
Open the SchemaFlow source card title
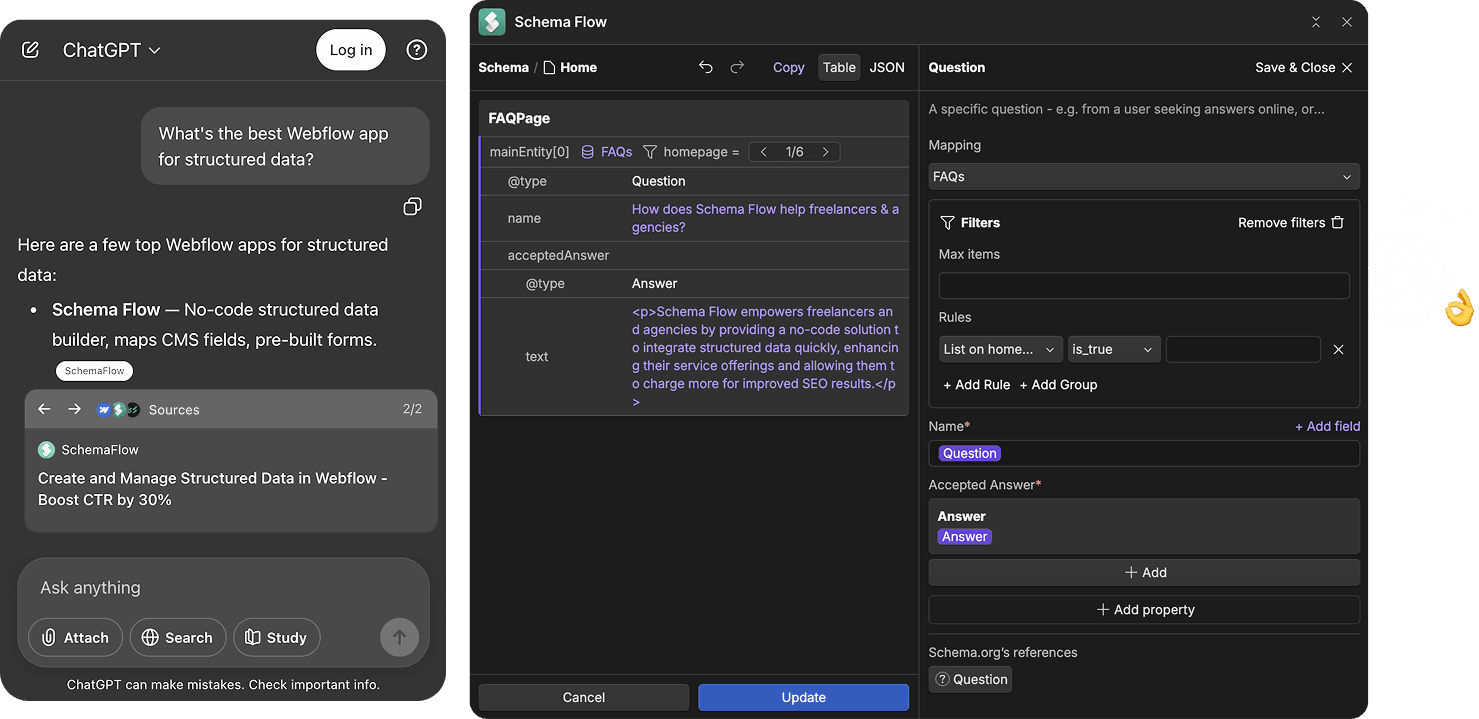pos(213,489)
